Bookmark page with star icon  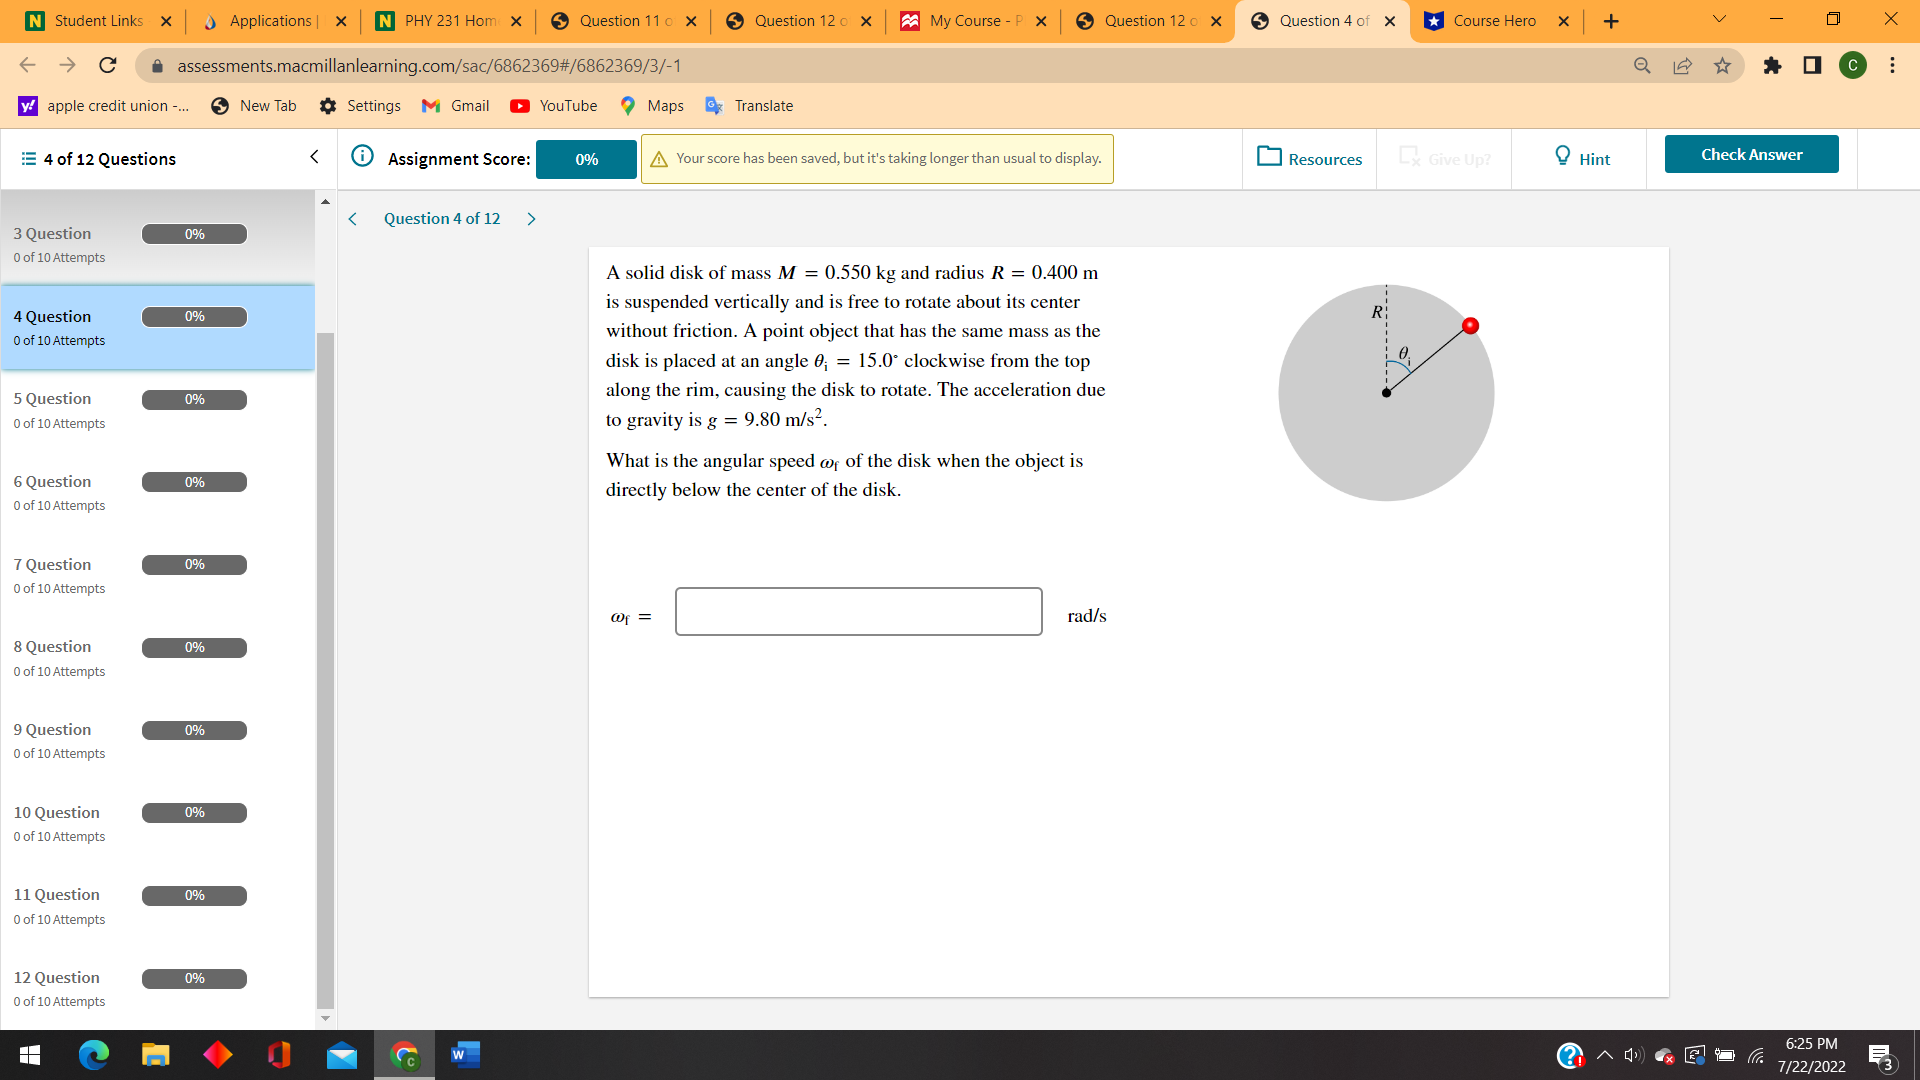(x=1722, y=66)
